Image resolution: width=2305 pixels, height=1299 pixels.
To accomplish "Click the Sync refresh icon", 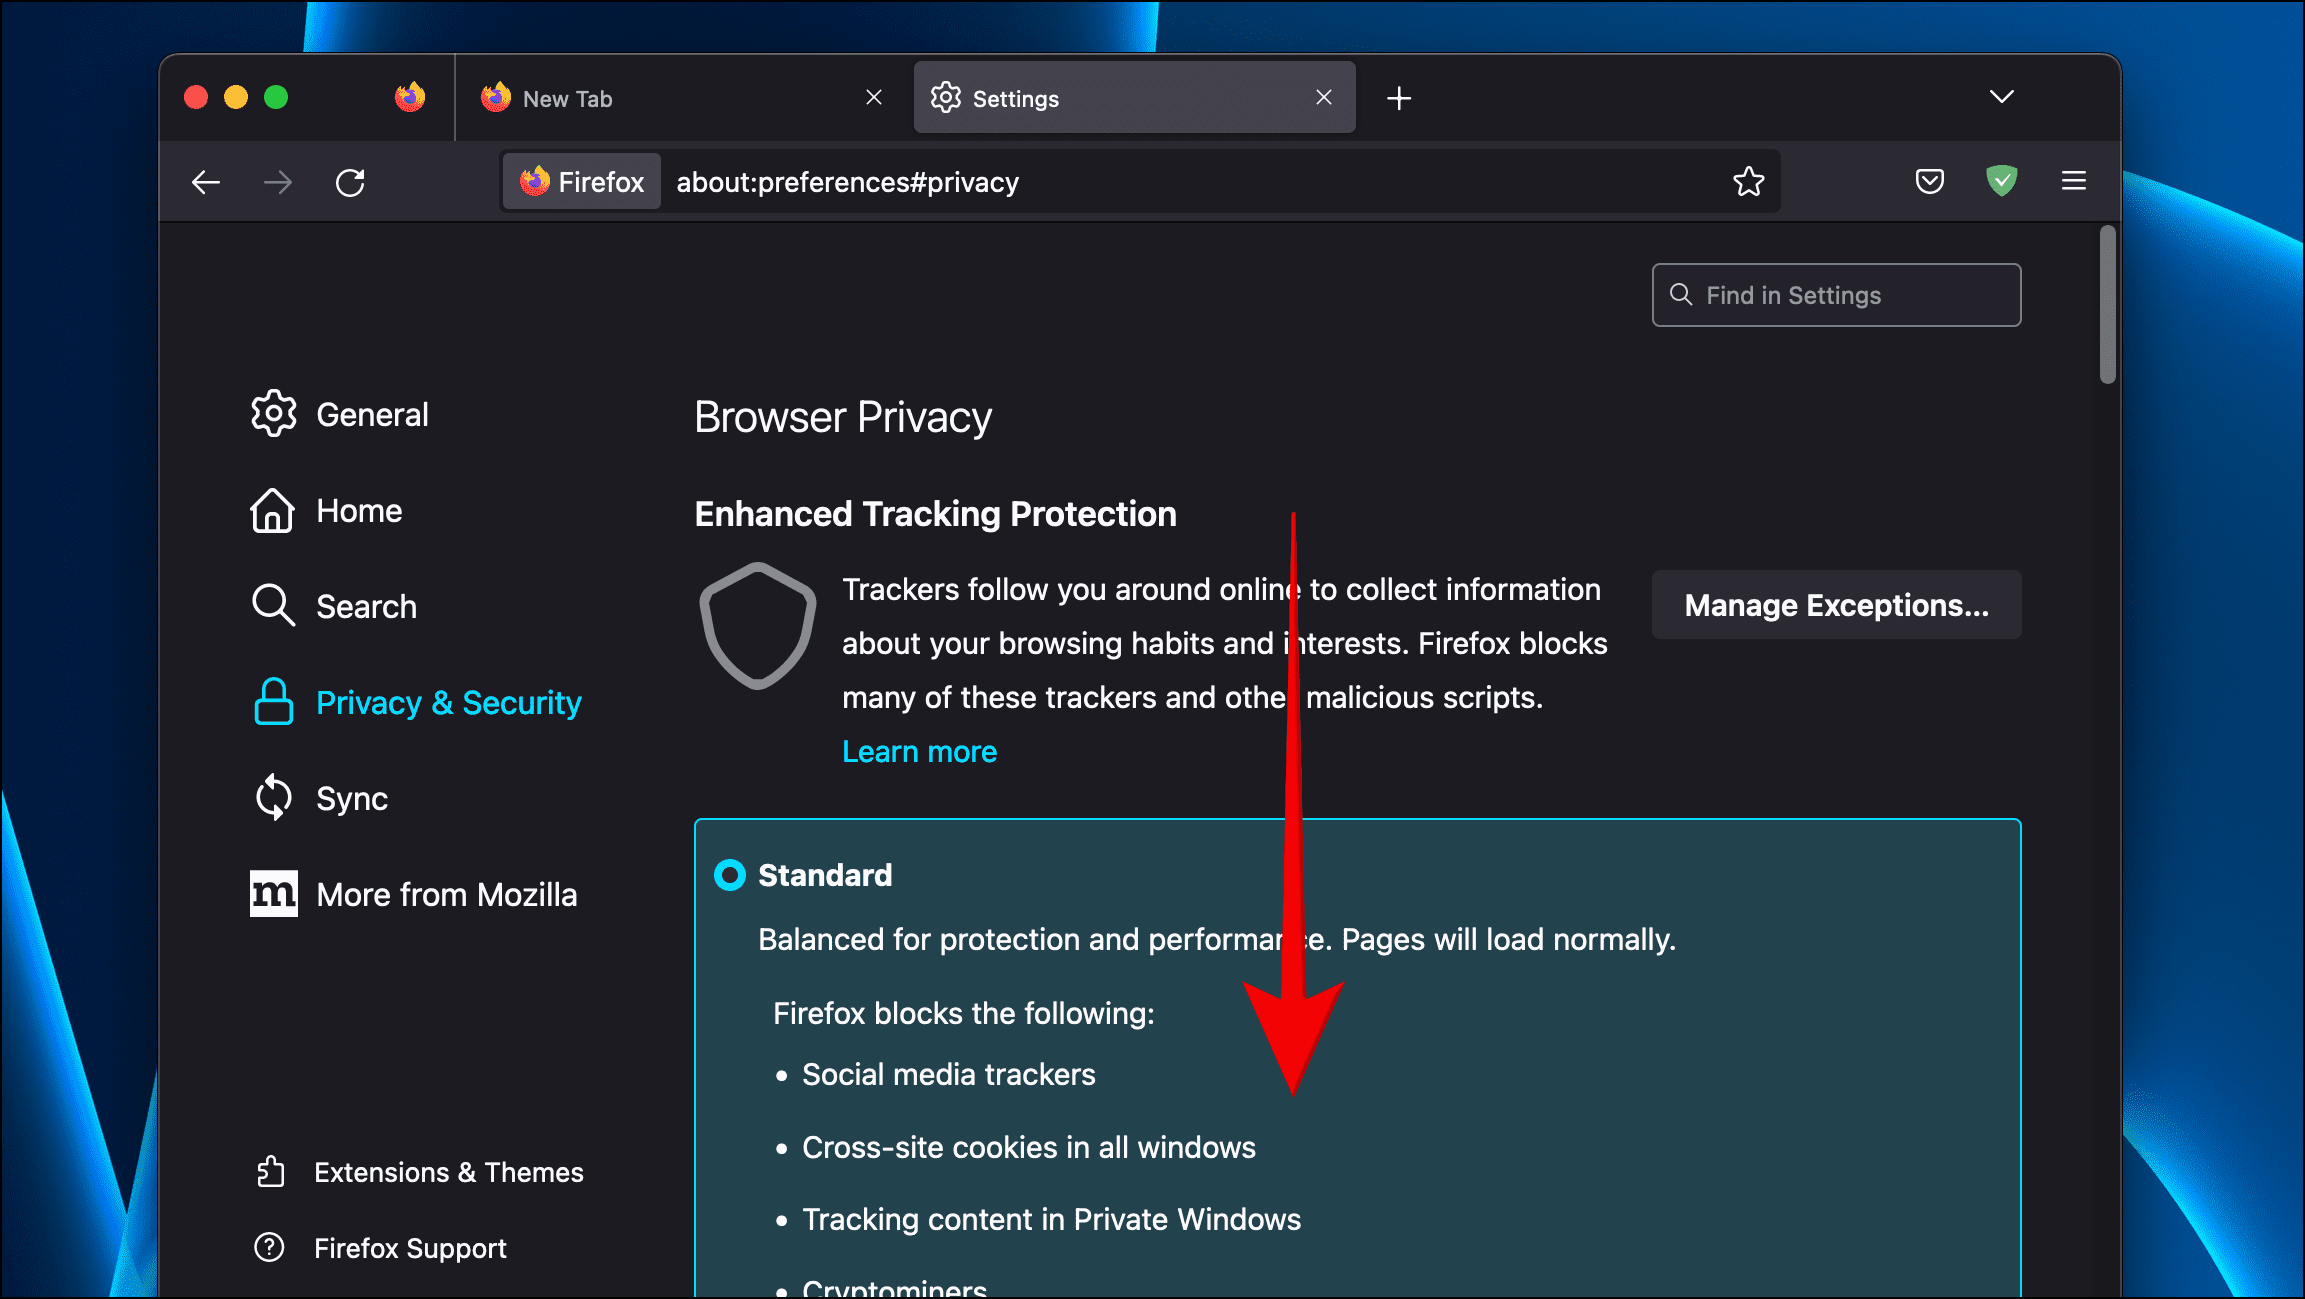I will 272,799.
